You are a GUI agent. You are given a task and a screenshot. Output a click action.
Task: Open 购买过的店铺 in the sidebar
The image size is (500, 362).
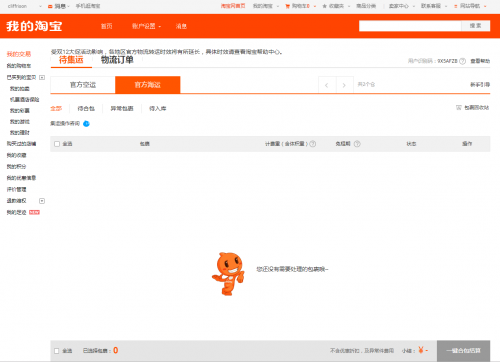pyautogui.click(x=21, y=144)
